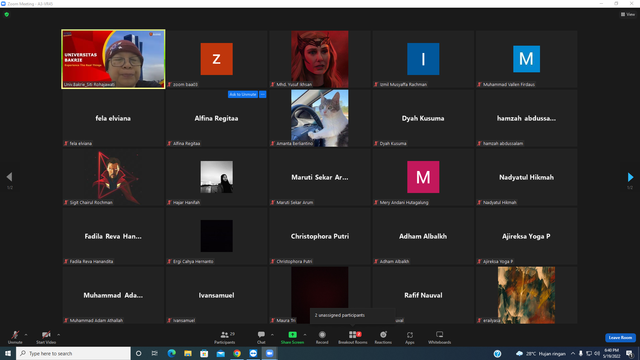Click the Leave Room button
640x360 pixels.
point(620,338)
